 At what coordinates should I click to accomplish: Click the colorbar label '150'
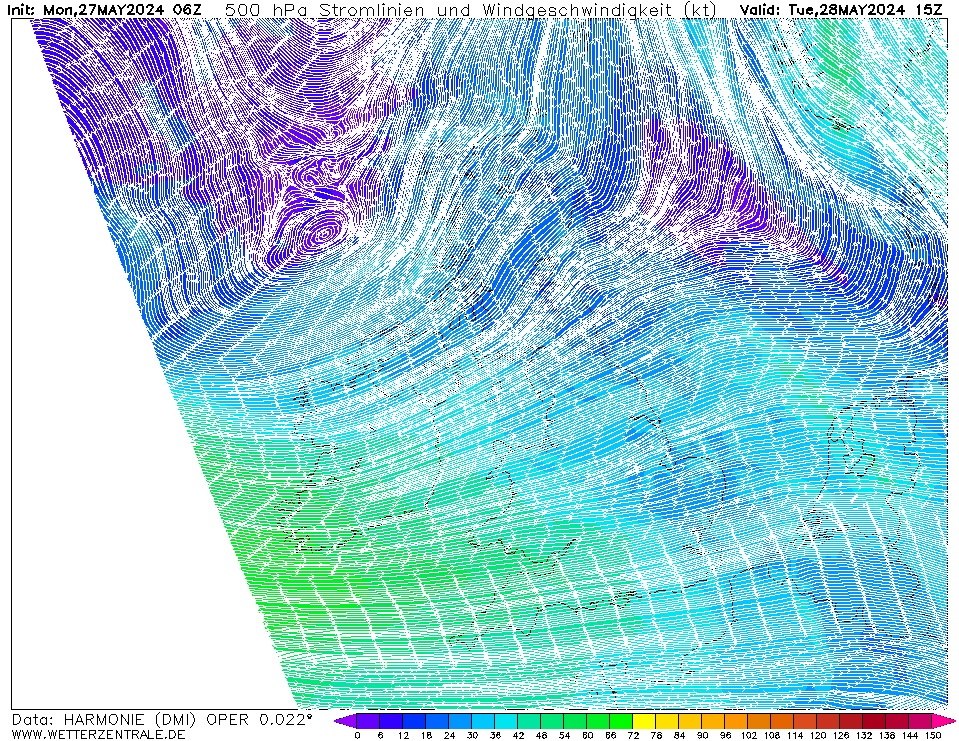[933, 735]
